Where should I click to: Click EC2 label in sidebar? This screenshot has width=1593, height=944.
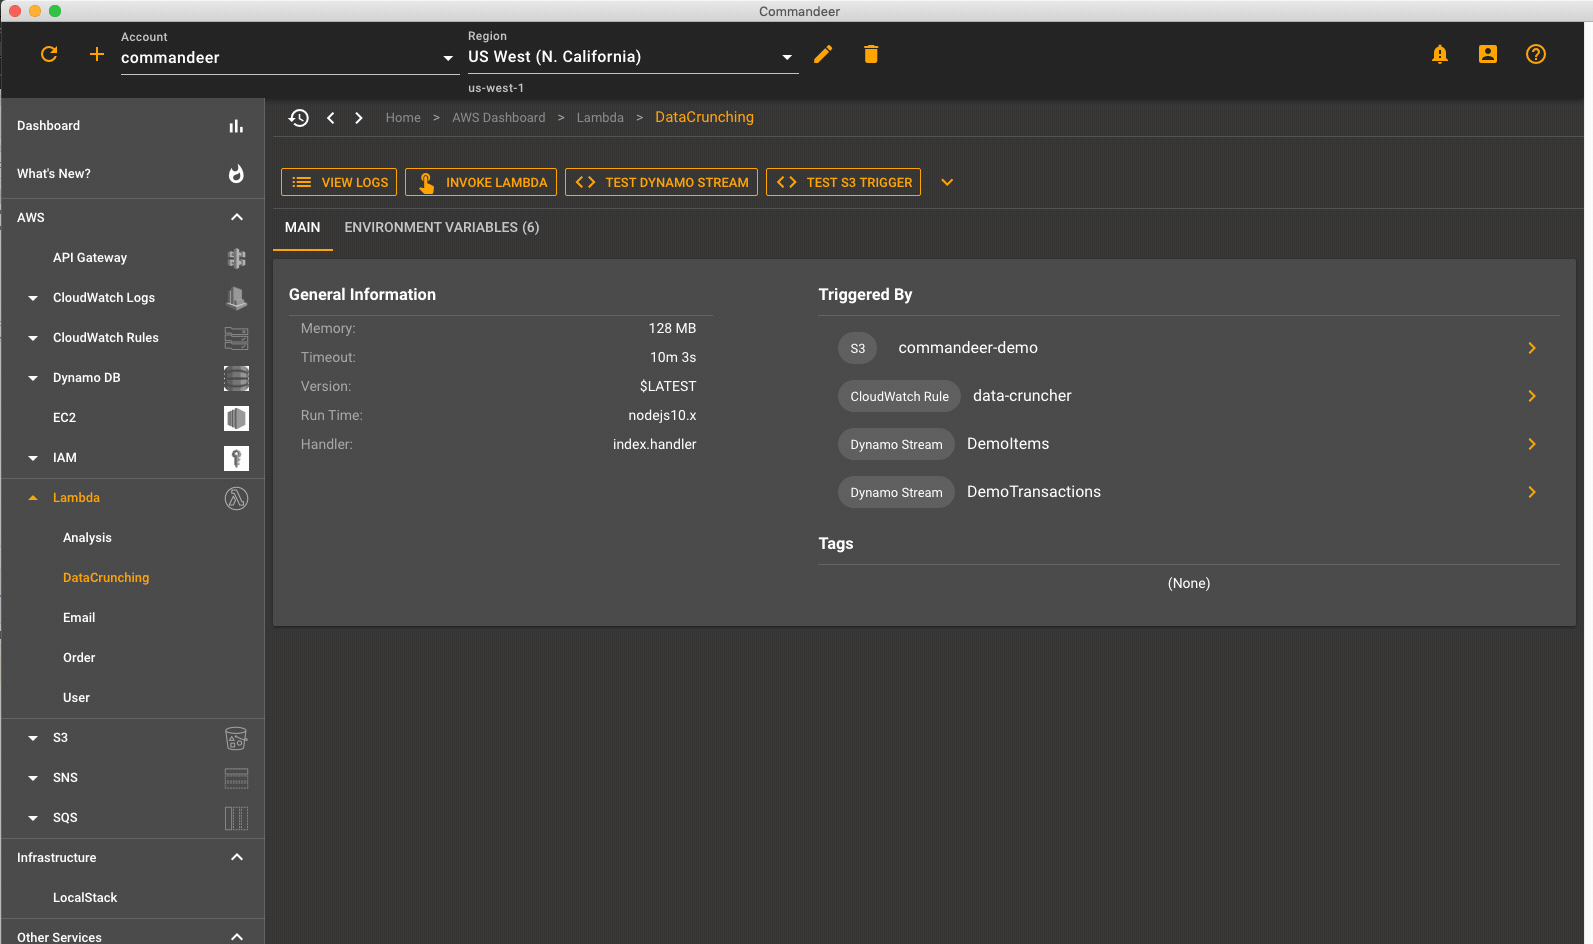[64, 418]
